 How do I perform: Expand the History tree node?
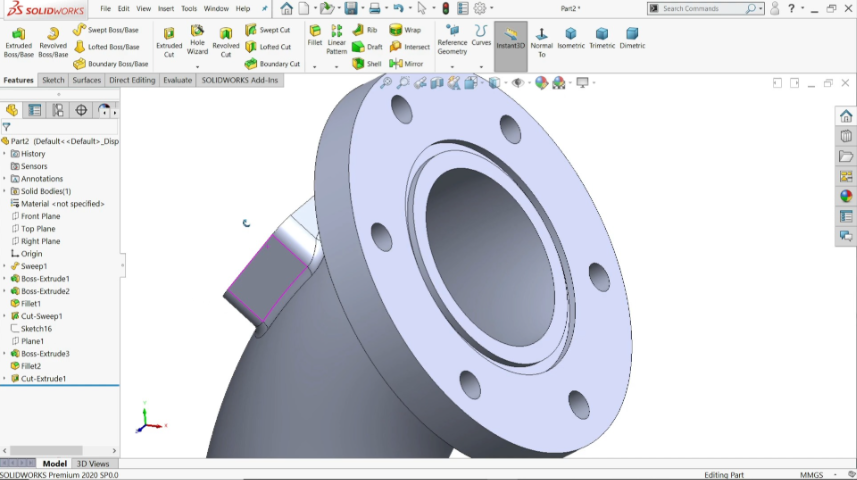pyautogui.click(x=4, y=154)
